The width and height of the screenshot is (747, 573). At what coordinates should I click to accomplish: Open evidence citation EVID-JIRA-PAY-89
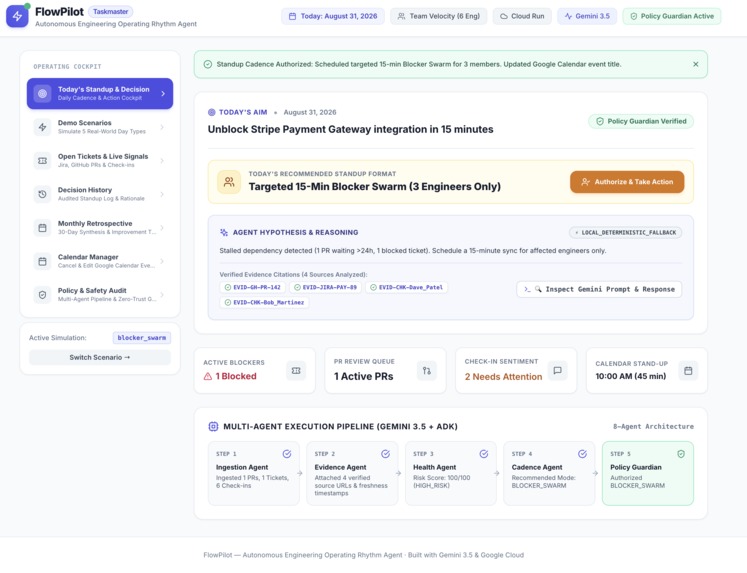(326, 287)
